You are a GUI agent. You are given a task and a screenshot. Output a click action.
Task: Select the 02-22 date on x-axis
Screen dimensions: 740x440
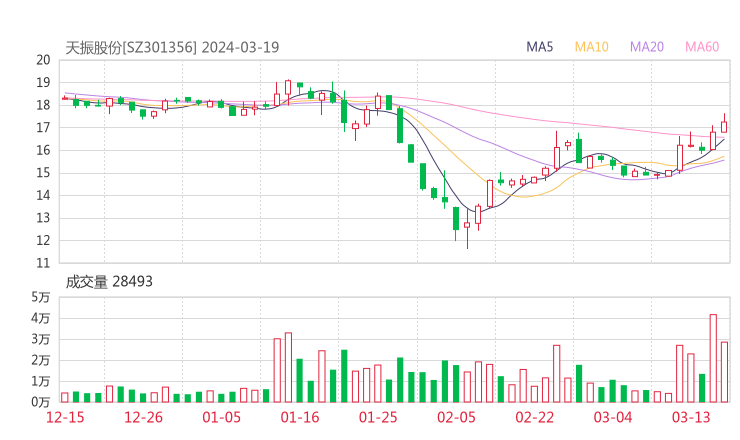(535, 417)
